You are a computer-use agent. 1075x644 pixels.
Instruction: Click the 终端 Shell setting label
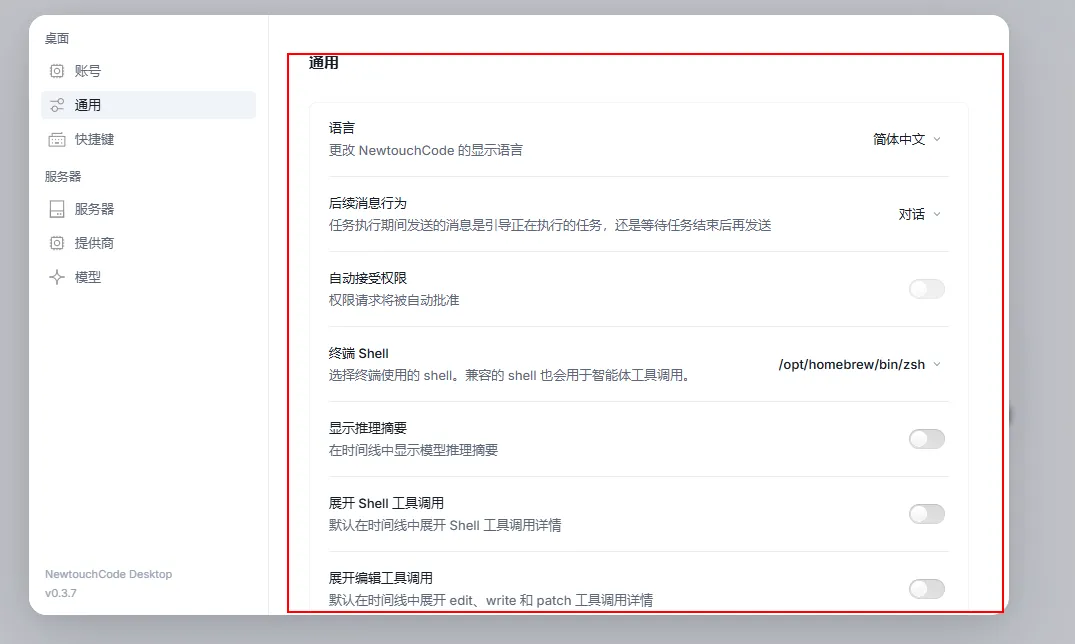[x=359, y=353]
